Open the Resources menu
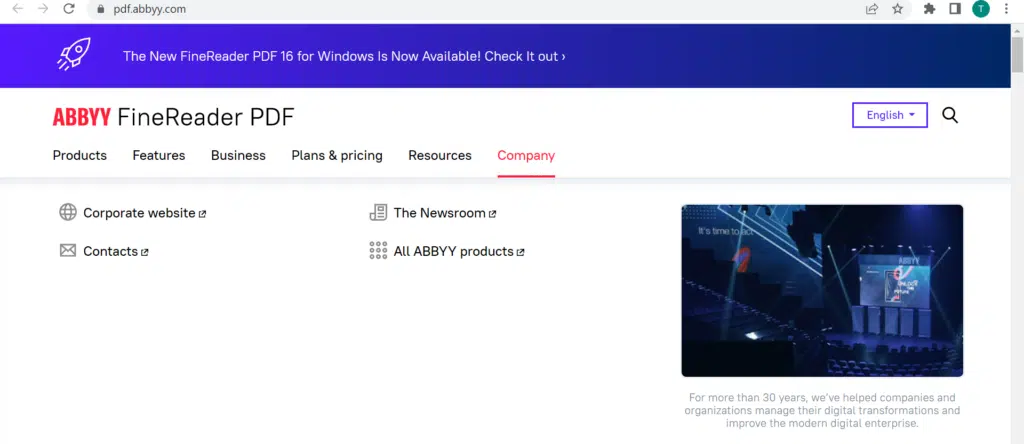This screenshot has width=1024, height=444. [440, 155]
